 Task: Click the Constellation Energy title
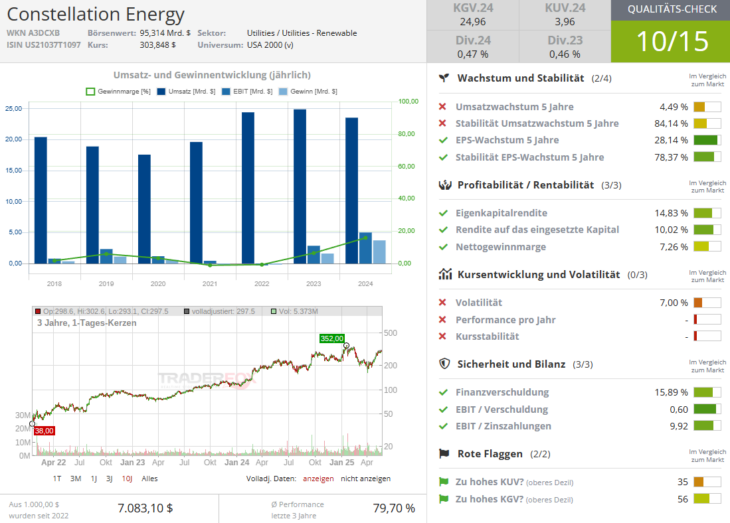tap(95, 14)
